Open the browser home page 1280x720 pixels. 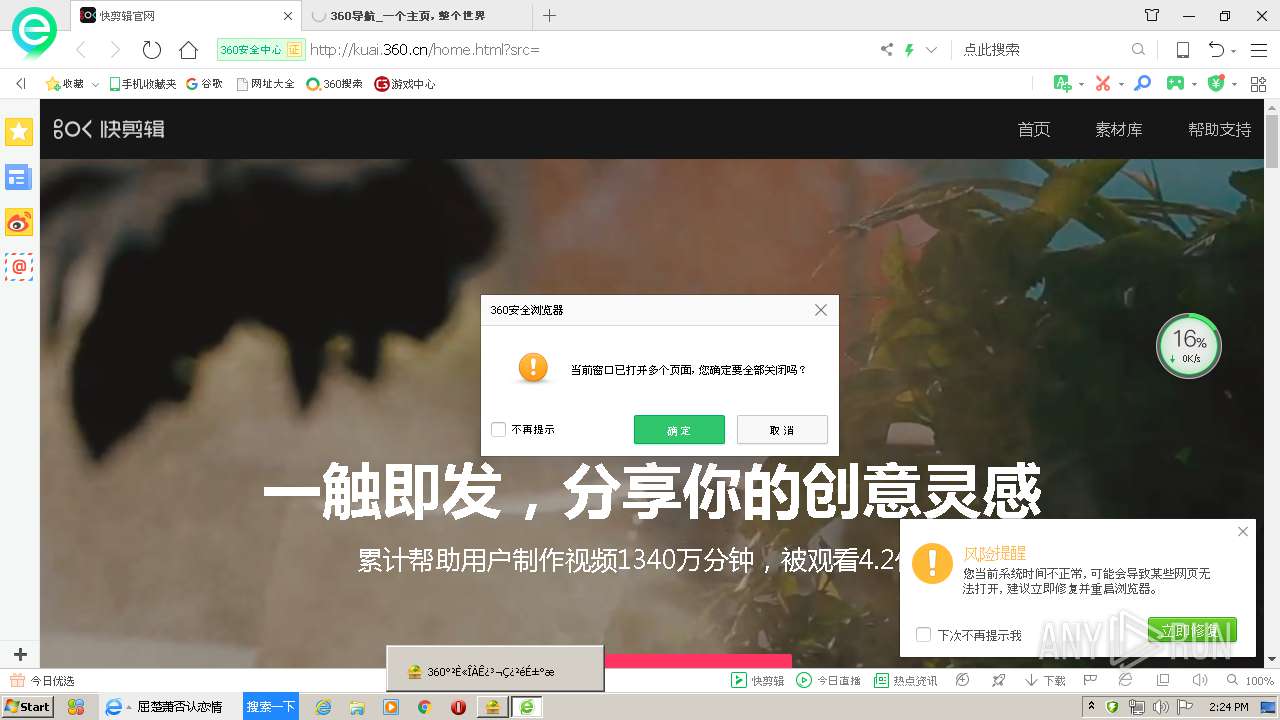tap(188, 50)
